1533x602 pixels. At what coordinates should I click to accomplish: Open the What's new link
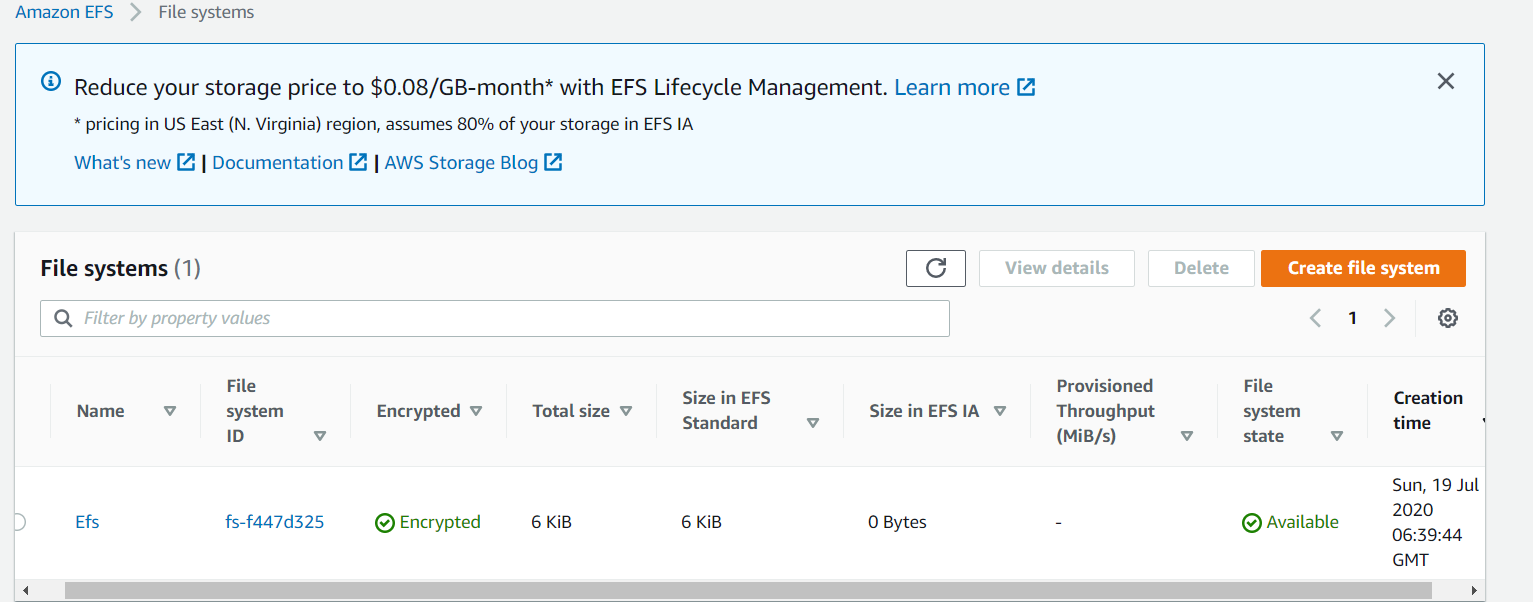122,162
